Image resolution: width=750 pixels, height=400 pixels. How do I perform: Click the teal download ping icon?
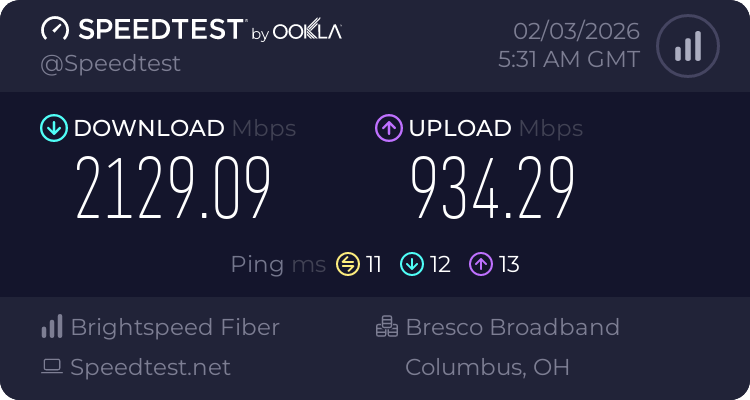pos(412,264)
